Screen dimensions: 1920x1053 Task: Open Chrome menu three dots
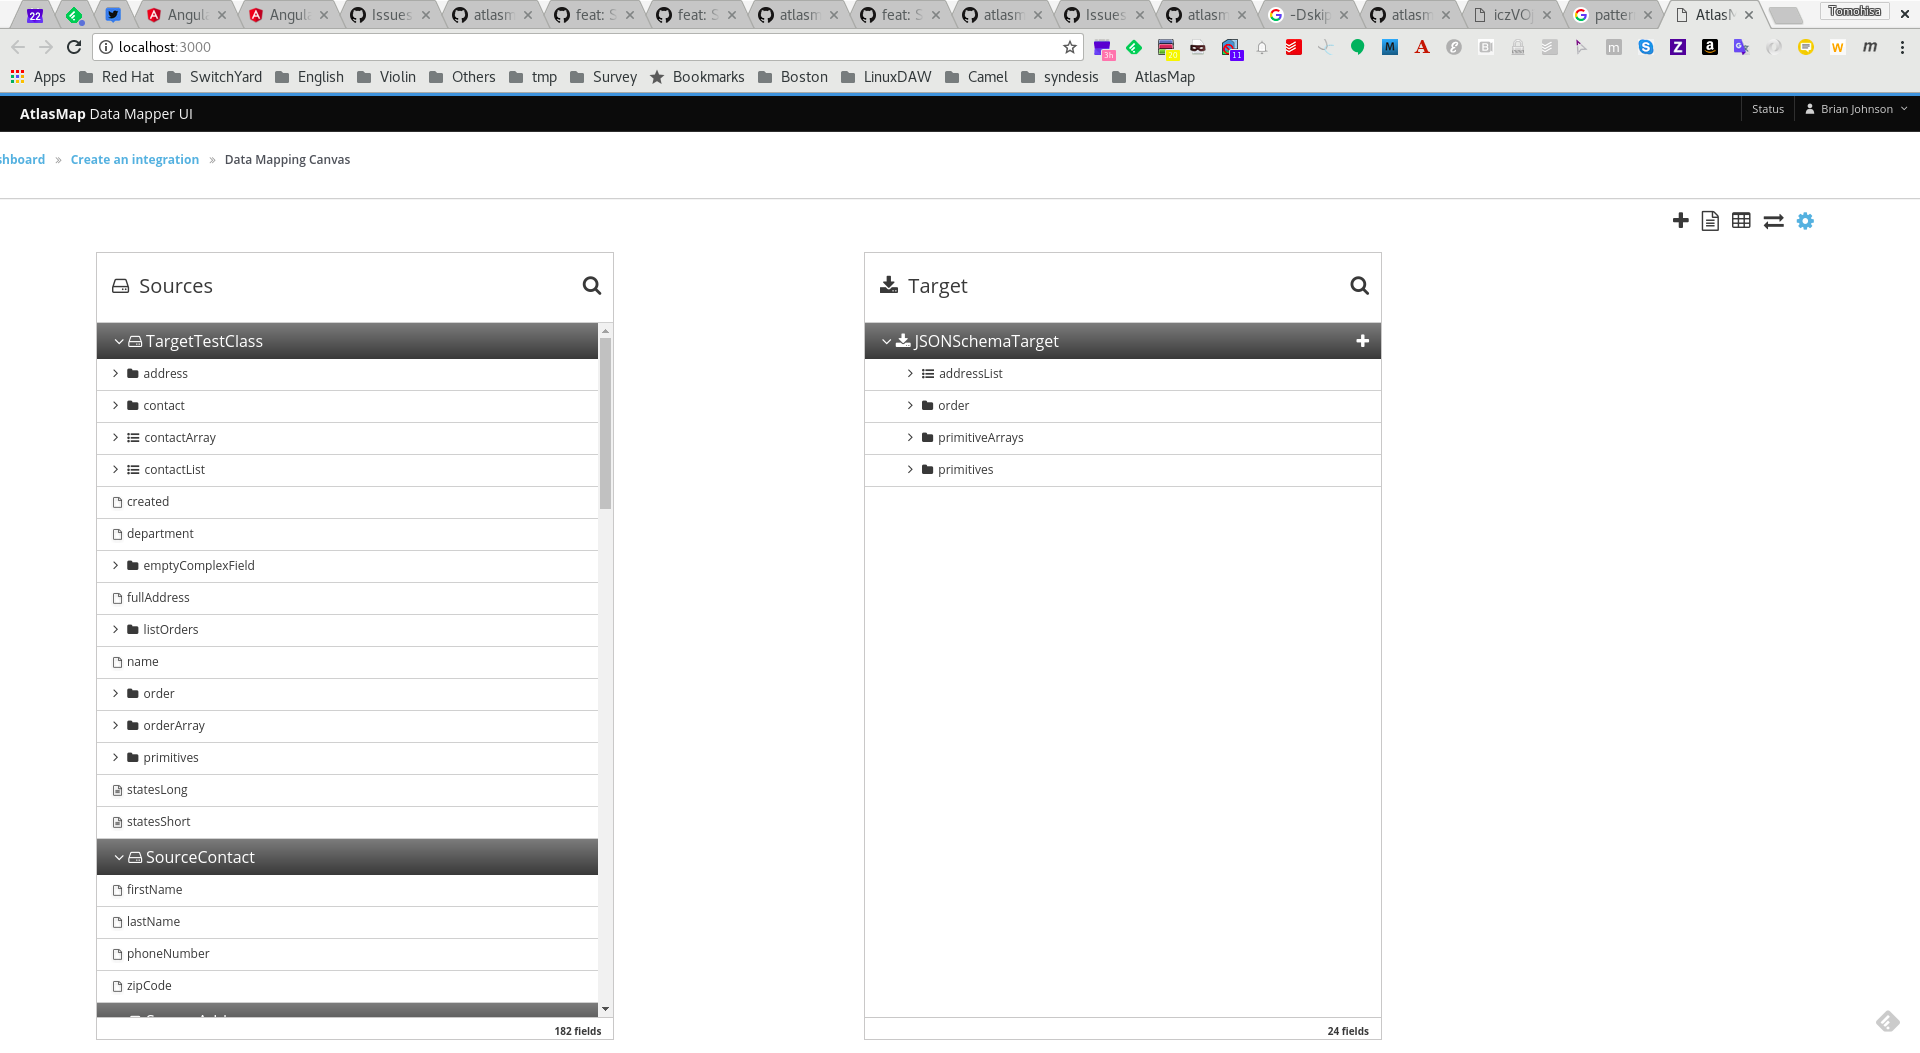coord(1902,47)
